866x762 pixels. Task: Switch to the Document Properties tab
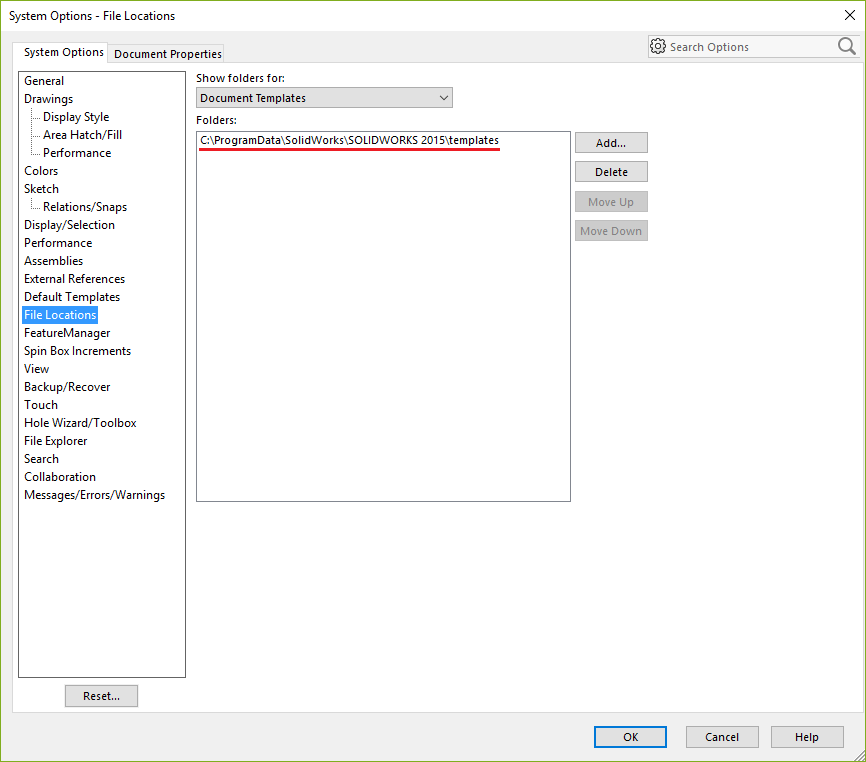(x=167, y=54)
